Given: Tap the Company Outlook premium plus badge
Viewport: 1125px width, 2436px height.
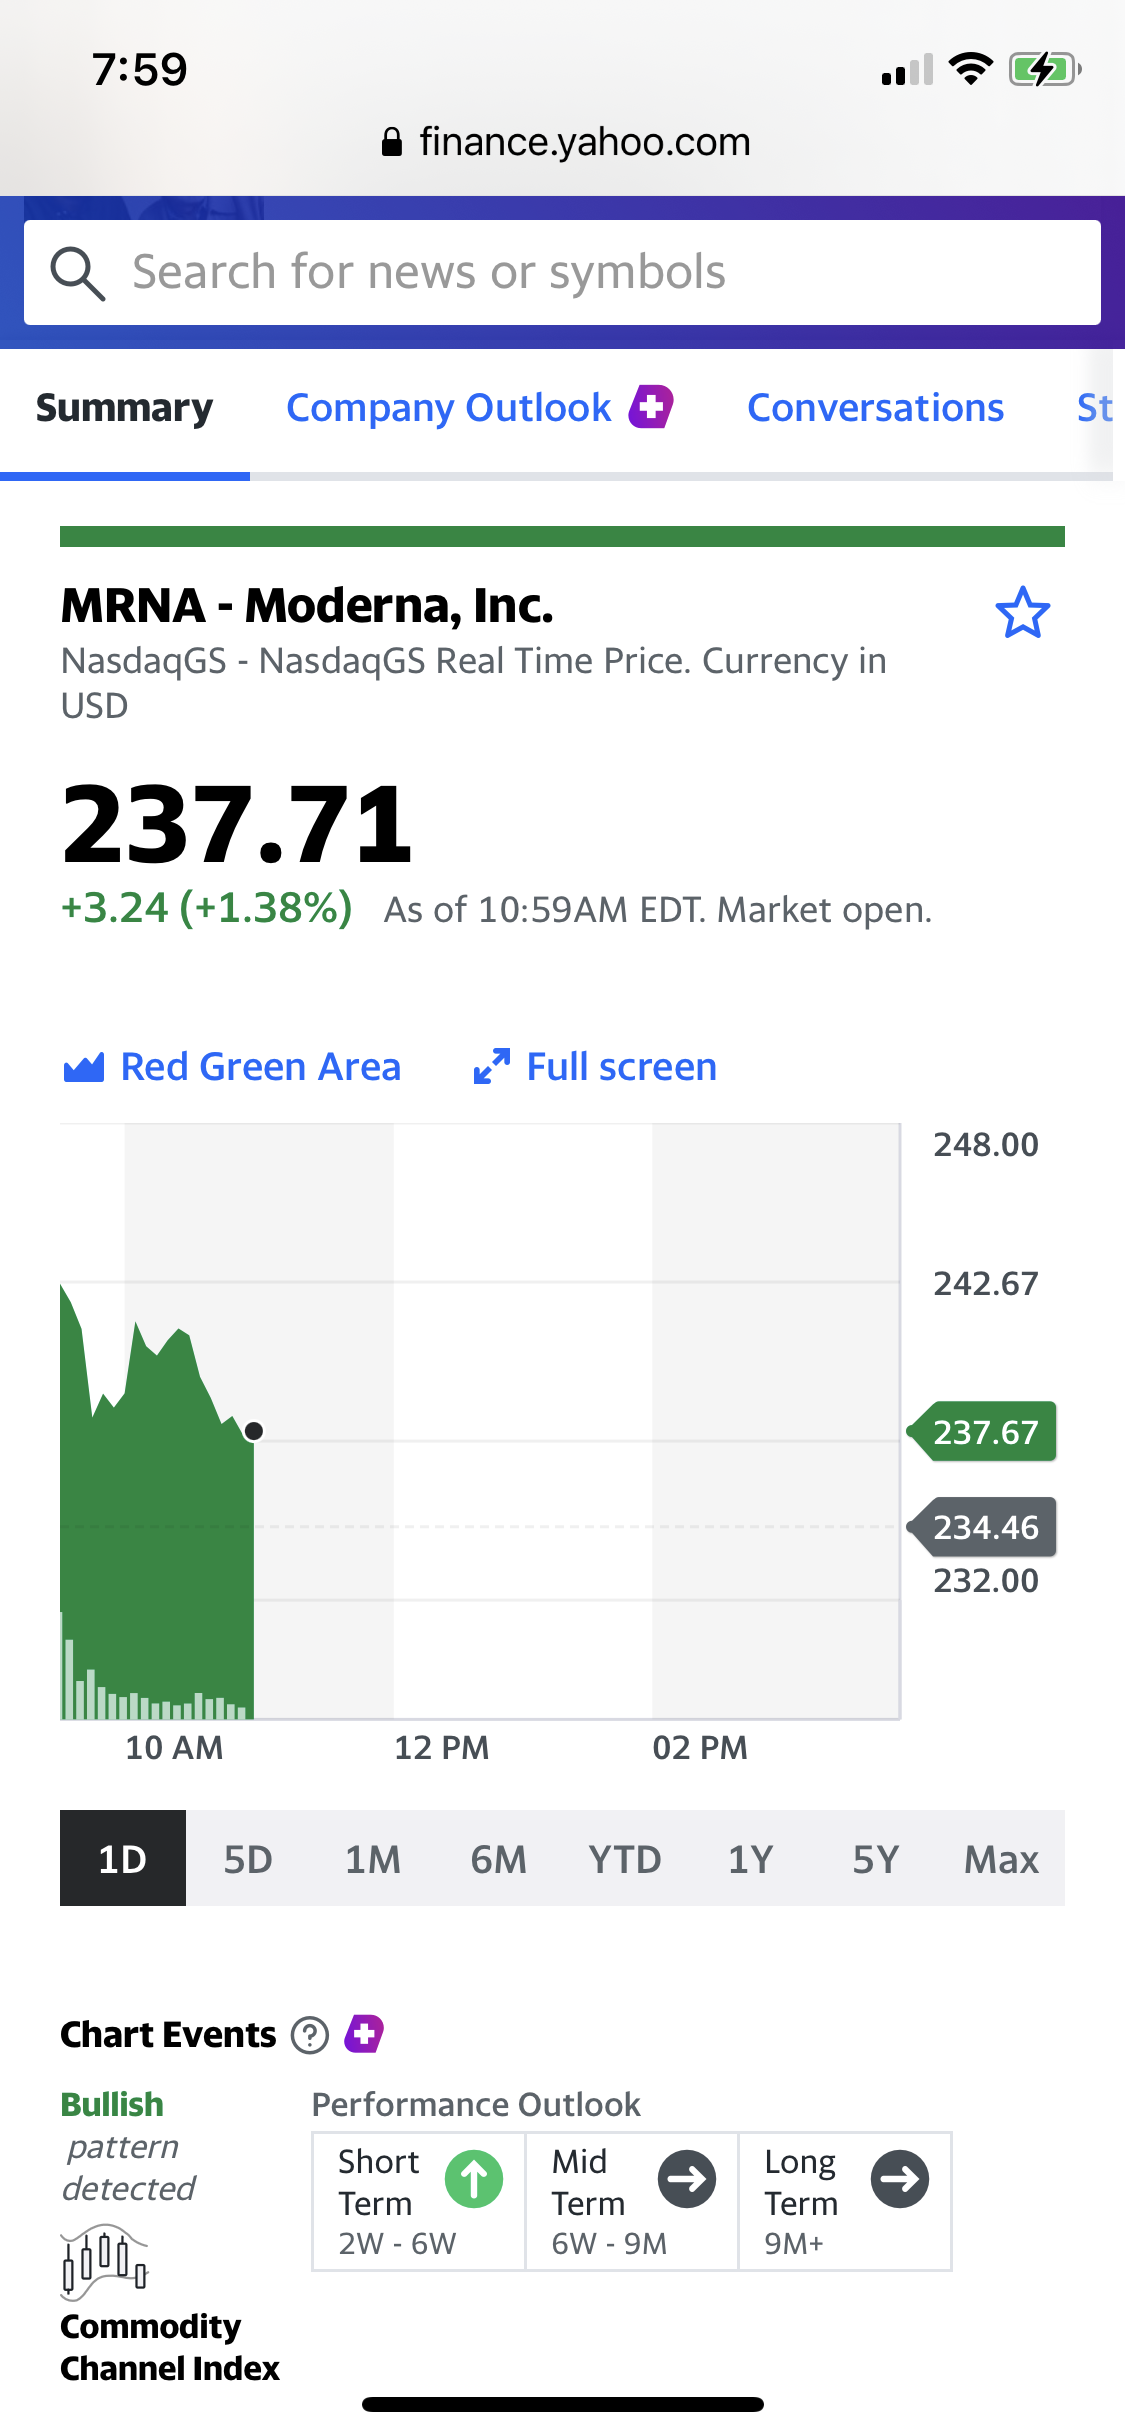Looking at the screenshot, I should pyautogui.click(x=651, y=407).
